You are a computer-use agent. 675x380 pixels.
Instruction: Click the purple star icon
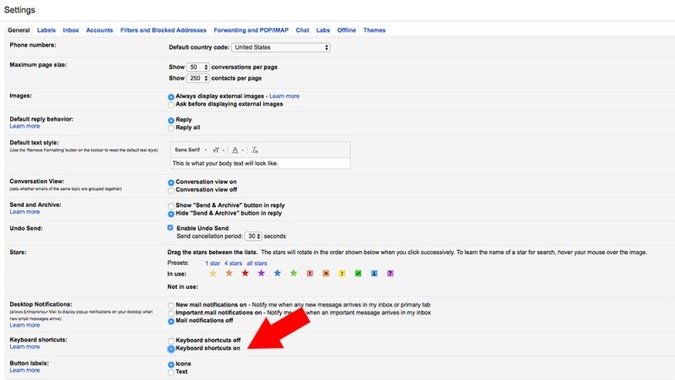pyautogui.click(x=261, y=273)
